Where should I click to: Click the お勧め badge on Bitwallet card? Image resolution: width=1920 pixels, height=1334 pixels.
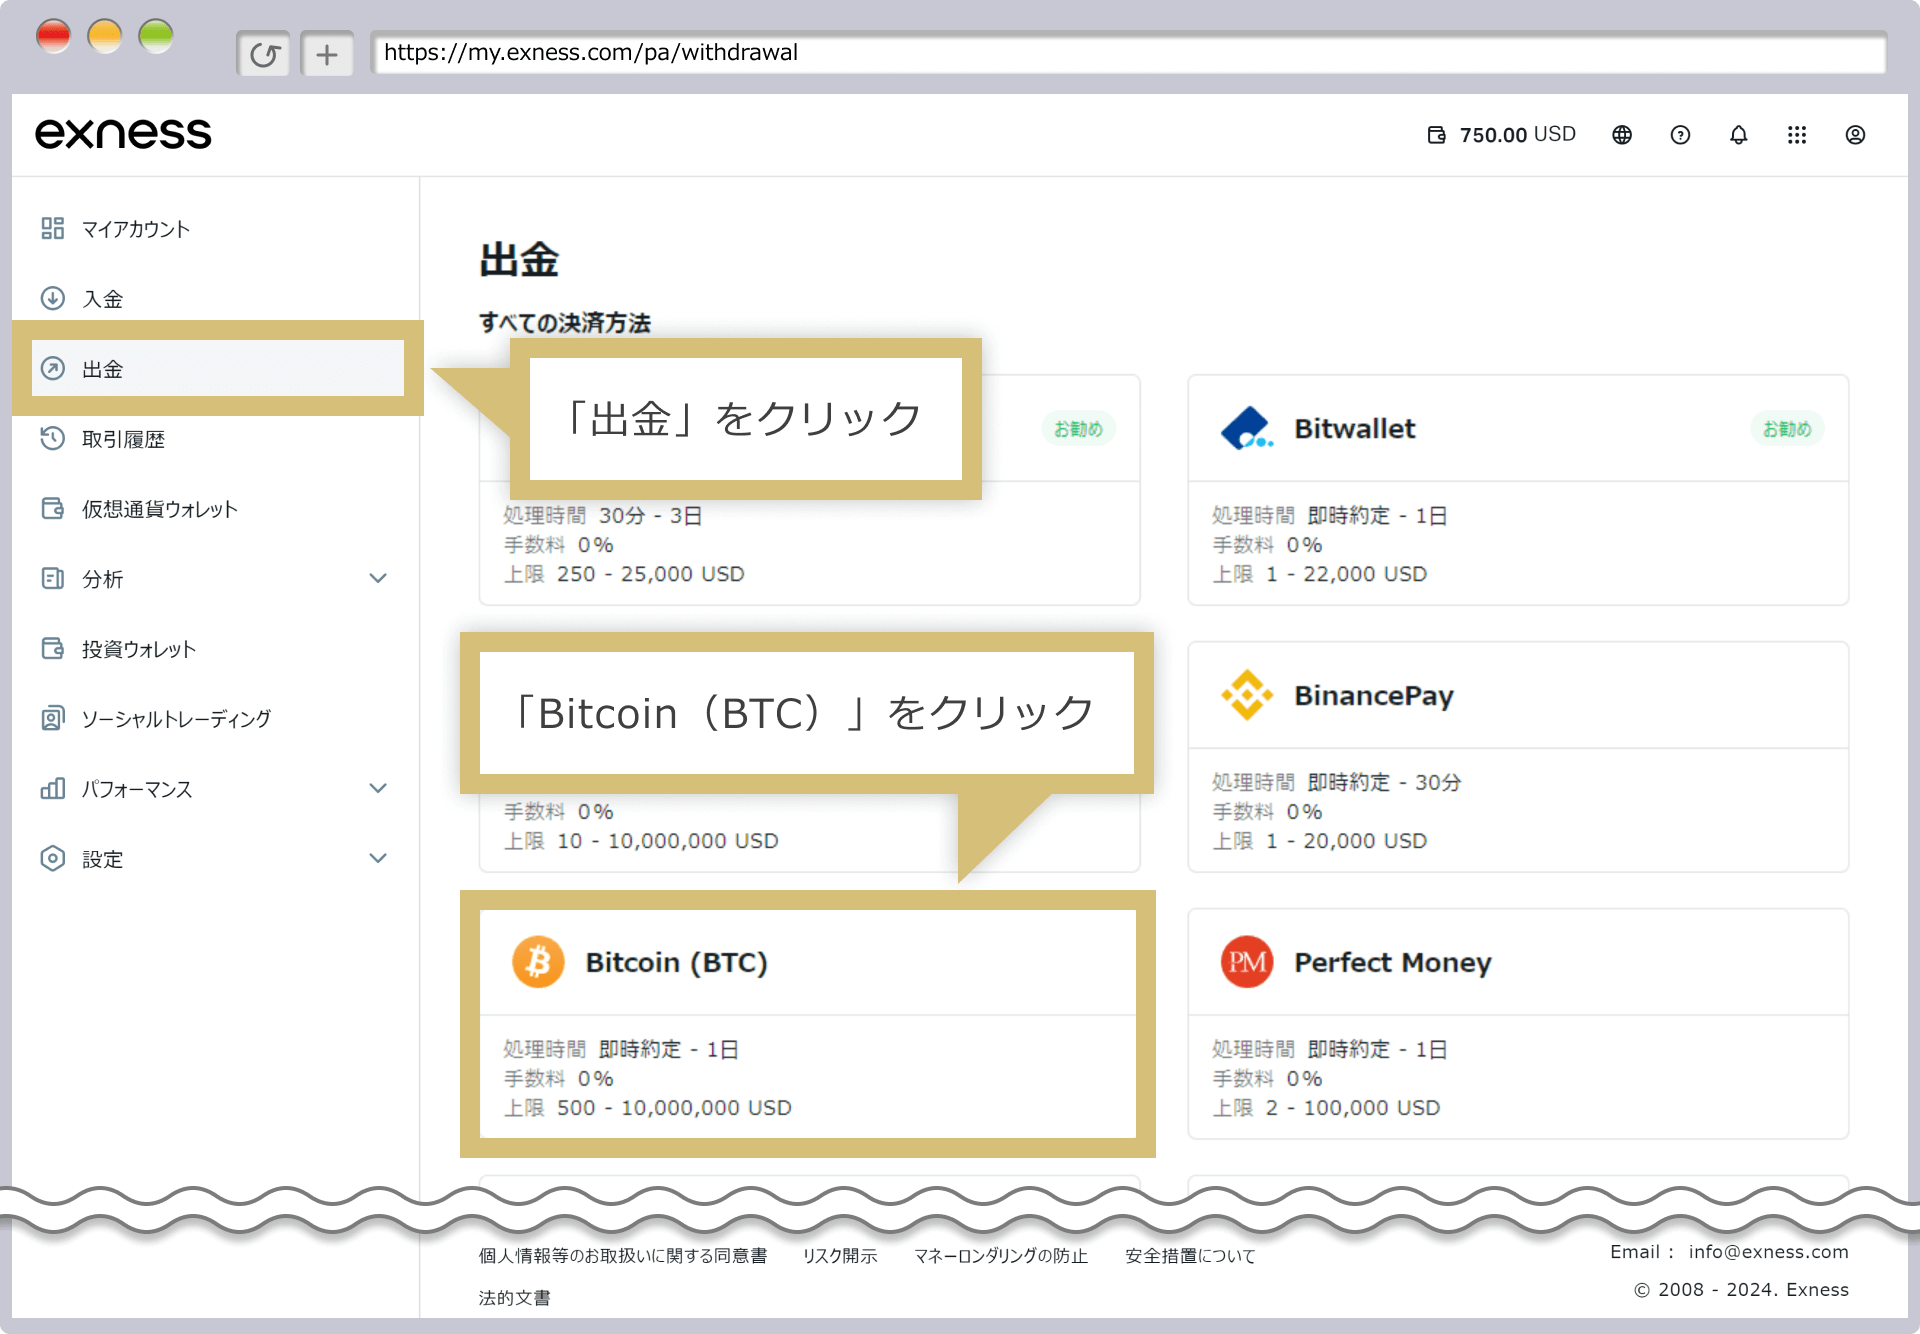1787,428
